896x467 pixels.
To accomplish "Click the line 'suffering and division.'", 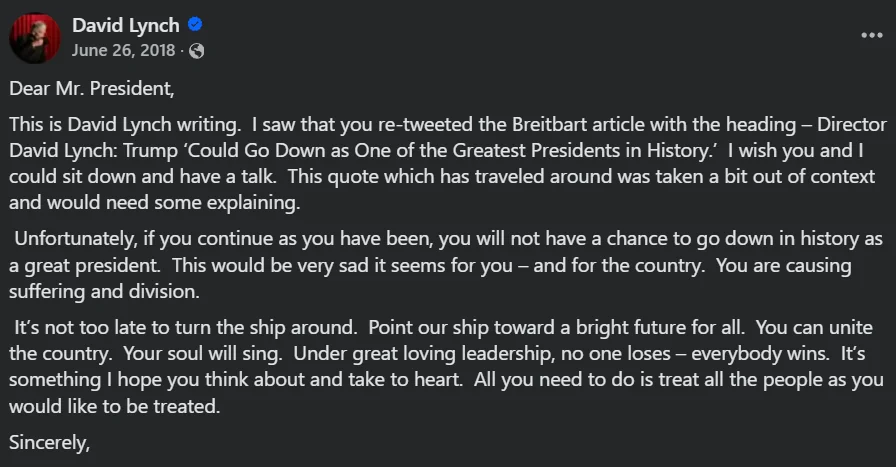I will point(104,292).
